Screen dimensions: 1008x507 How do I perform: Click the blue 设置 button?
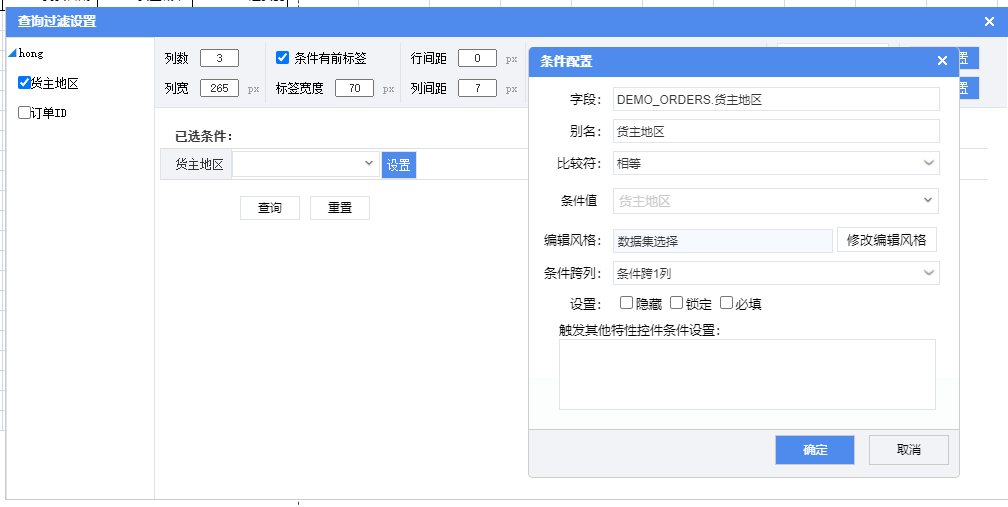tap(399, 165)
